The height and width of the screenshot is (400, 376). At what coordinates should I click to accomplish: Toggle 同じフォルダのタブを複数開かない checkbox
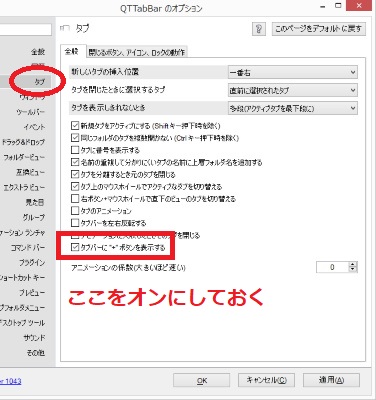tap(75, 138)
